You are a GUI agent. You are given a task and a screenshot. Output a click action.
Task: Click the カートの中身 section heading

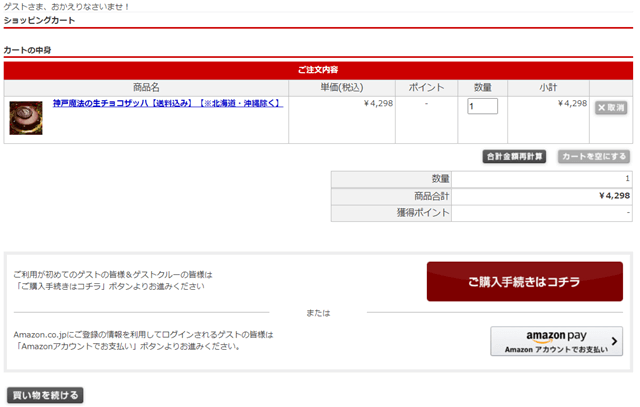click(x=27, y=50)
